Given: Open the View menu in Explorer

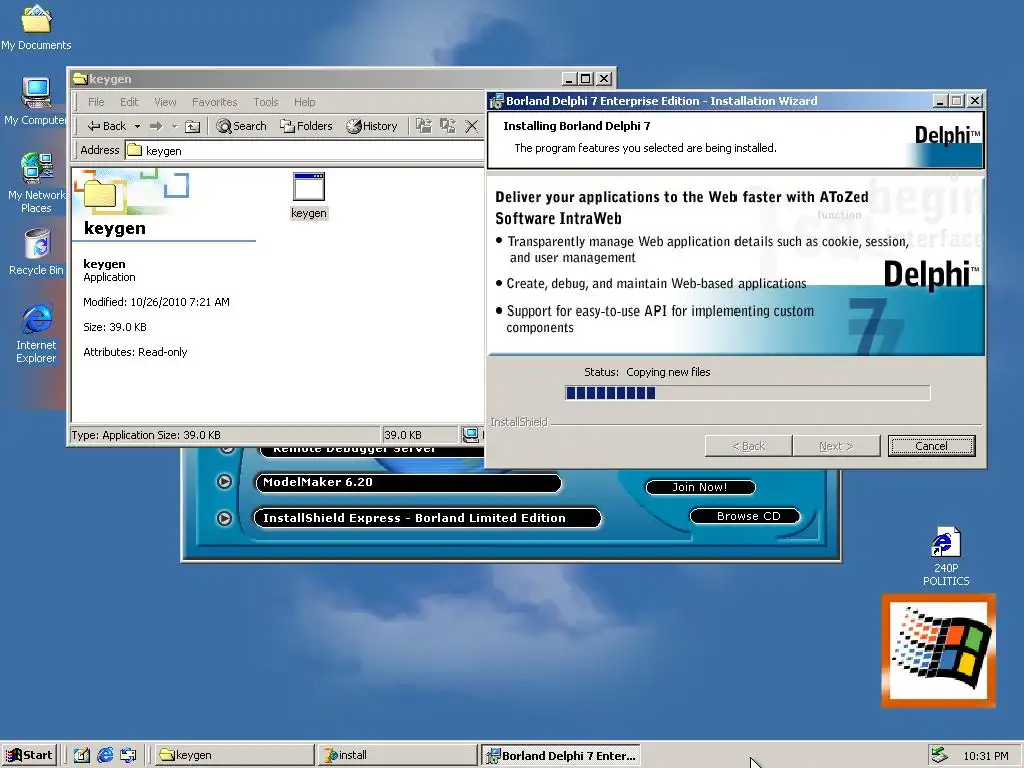Looking at the screenshot, I should (165, 102).
